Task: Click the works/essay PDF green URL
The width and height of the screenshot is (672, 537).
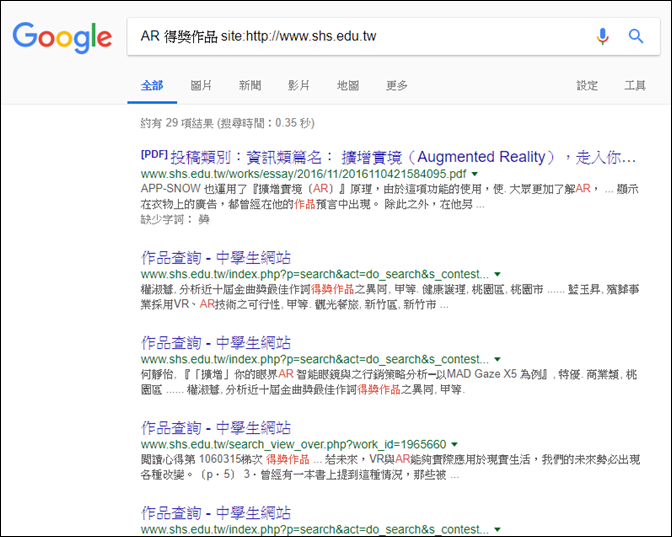Action: tap(303, 174)
